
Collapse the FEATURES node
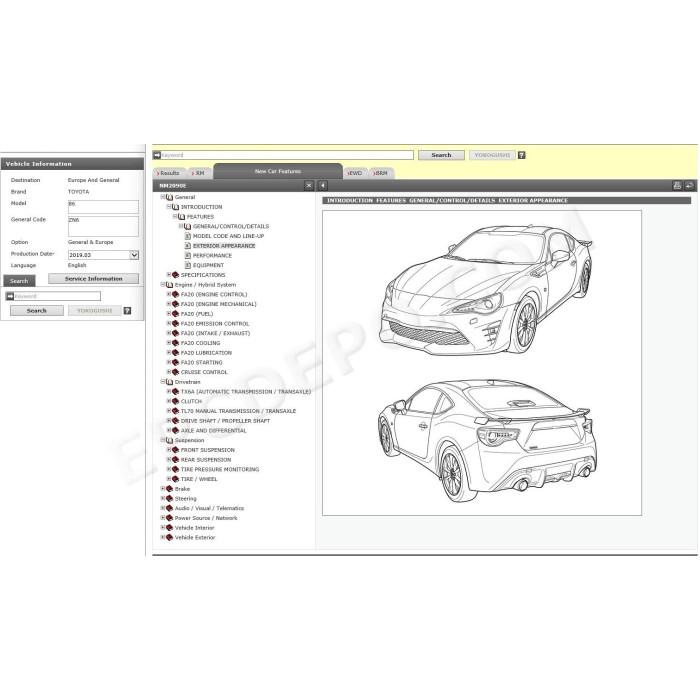(x=175, y=217)
